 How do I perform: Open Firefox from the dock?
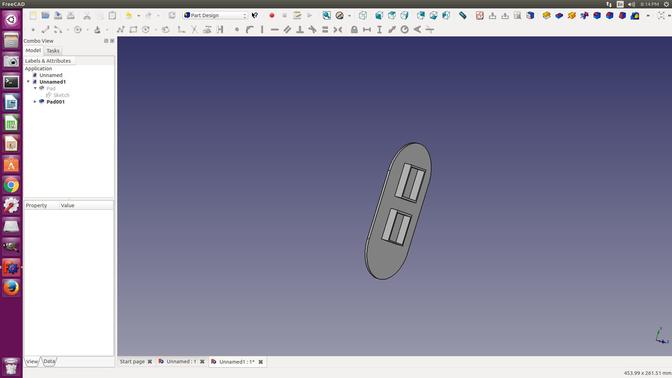tap(11, 288)
